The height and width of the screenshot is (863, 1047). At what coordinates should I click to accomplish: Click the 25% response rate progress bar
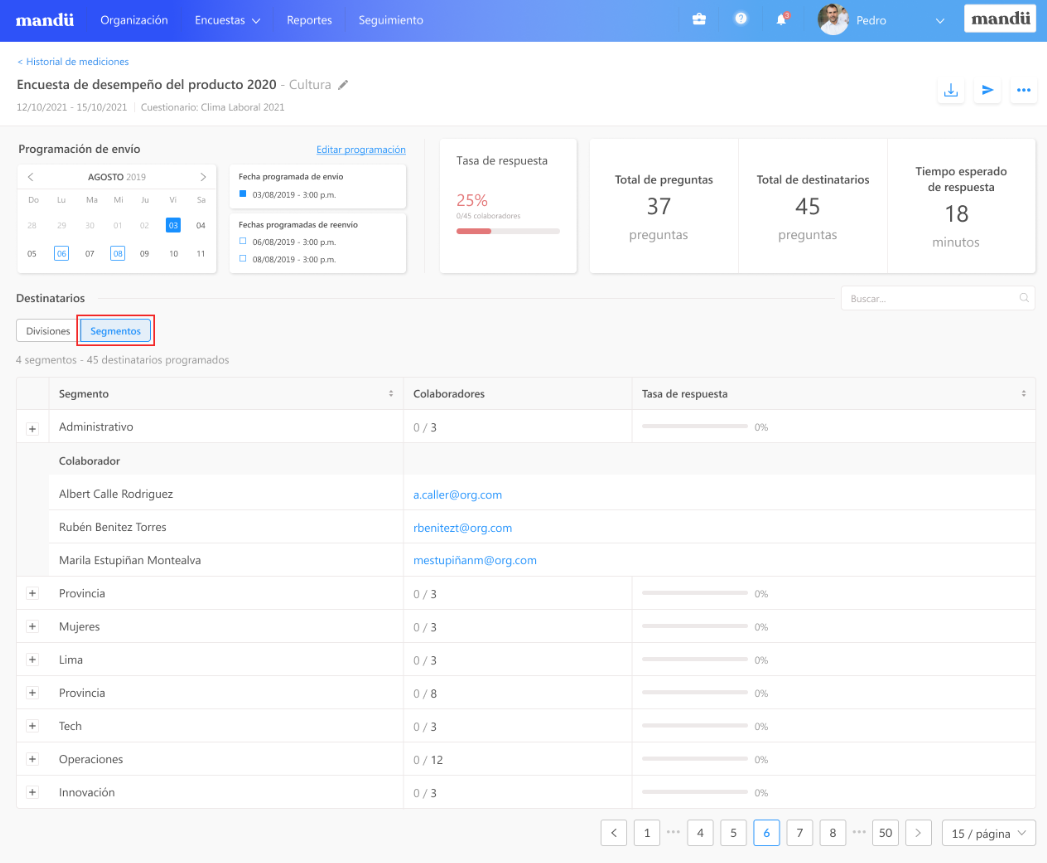point(507,231)
